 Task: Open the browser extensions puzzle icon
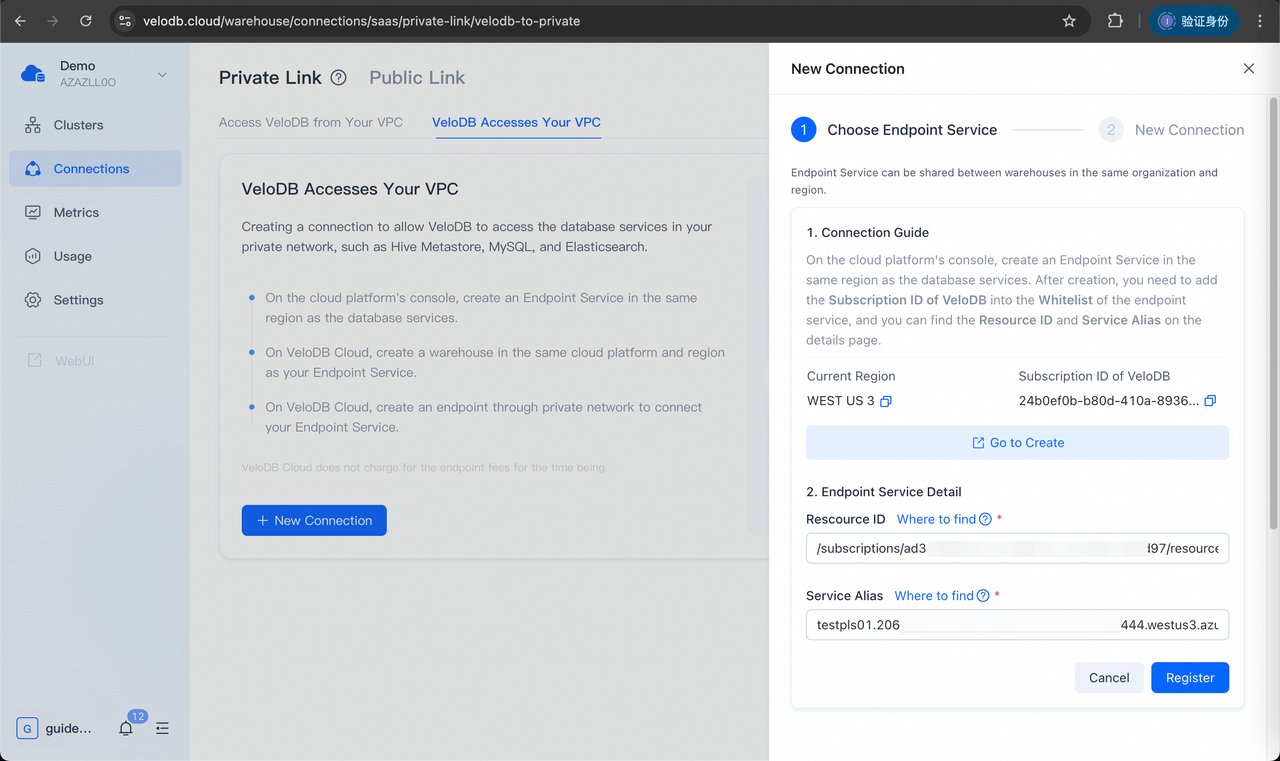pos(1115,20)
